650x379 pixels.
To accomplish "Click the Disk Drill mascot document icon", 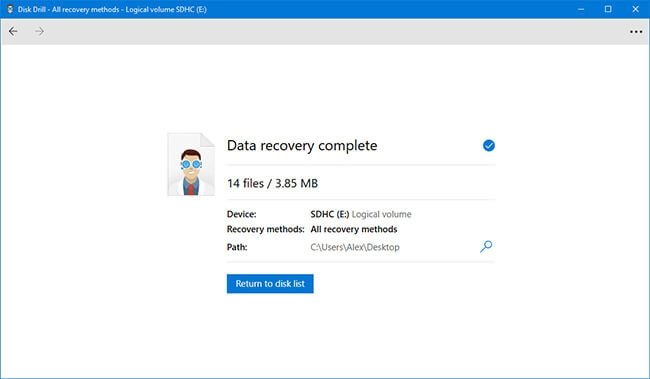I will pos(191,164).
